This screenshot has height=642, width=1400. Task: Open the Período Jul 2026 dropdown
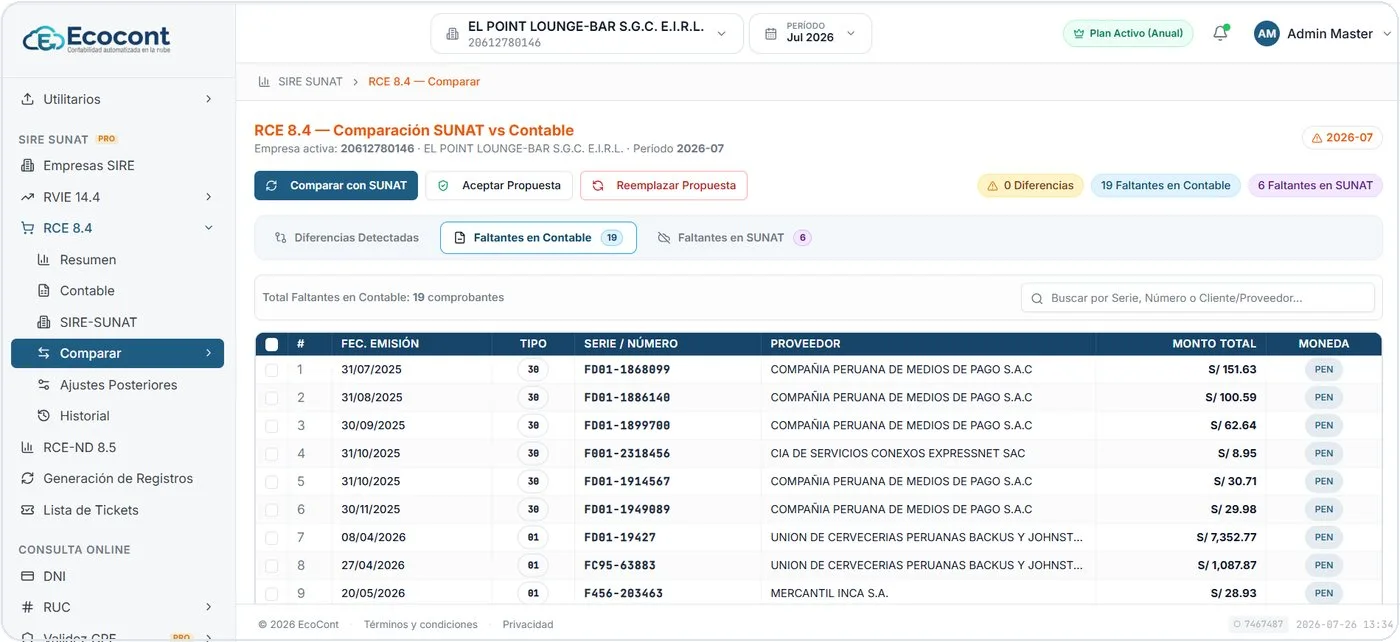point(810,34)
